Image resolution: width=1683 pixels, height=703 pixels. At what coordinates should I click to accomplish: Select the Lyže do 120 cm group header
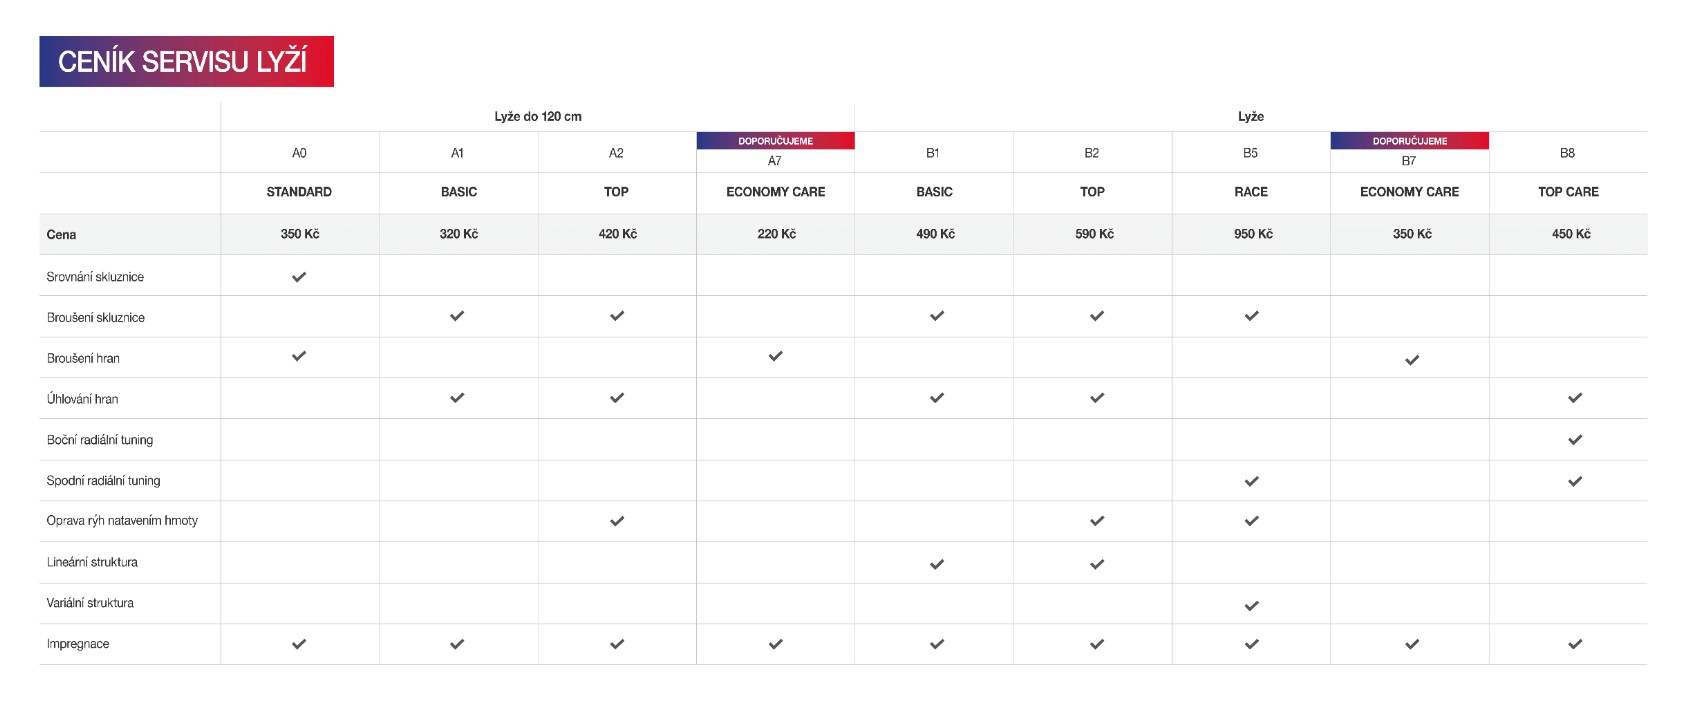538,117
